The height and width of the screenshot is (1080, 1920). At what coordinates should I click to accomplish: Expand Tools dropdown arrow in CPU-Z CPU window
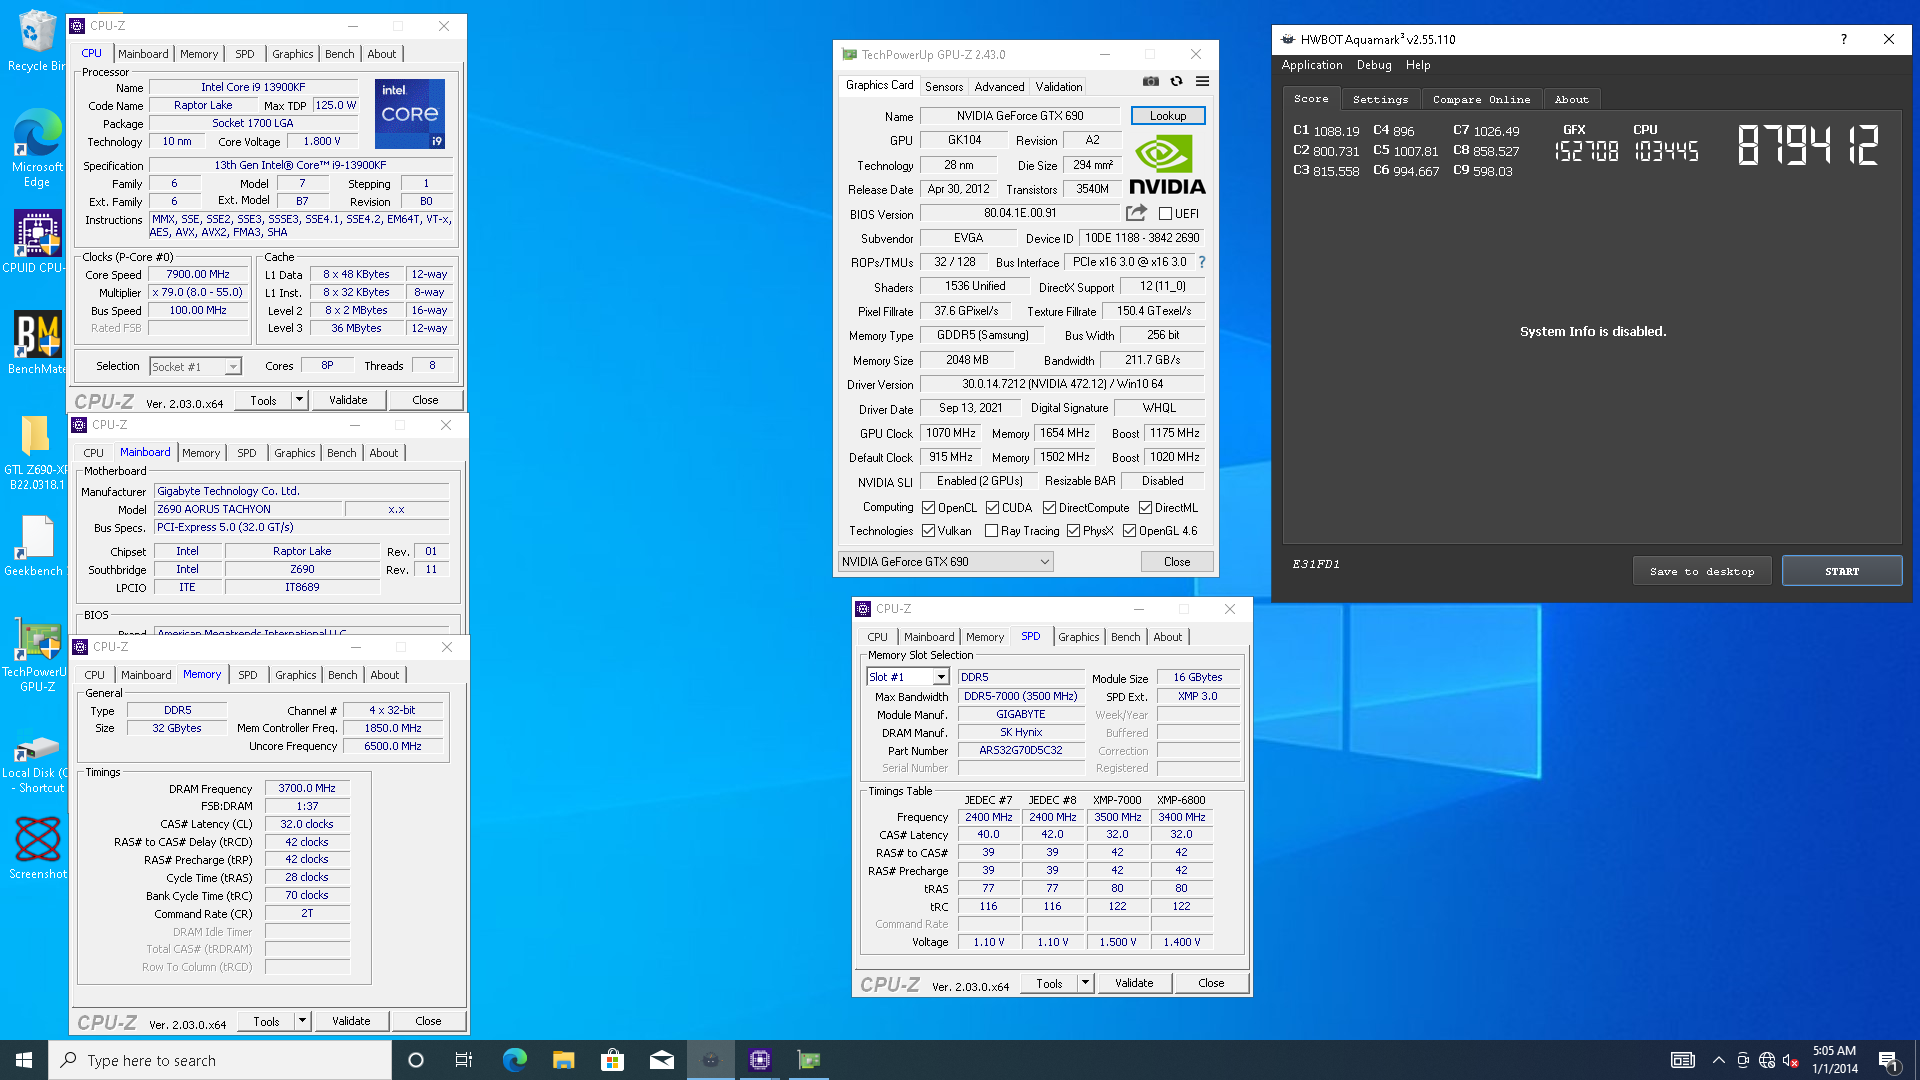pos(298,400)
